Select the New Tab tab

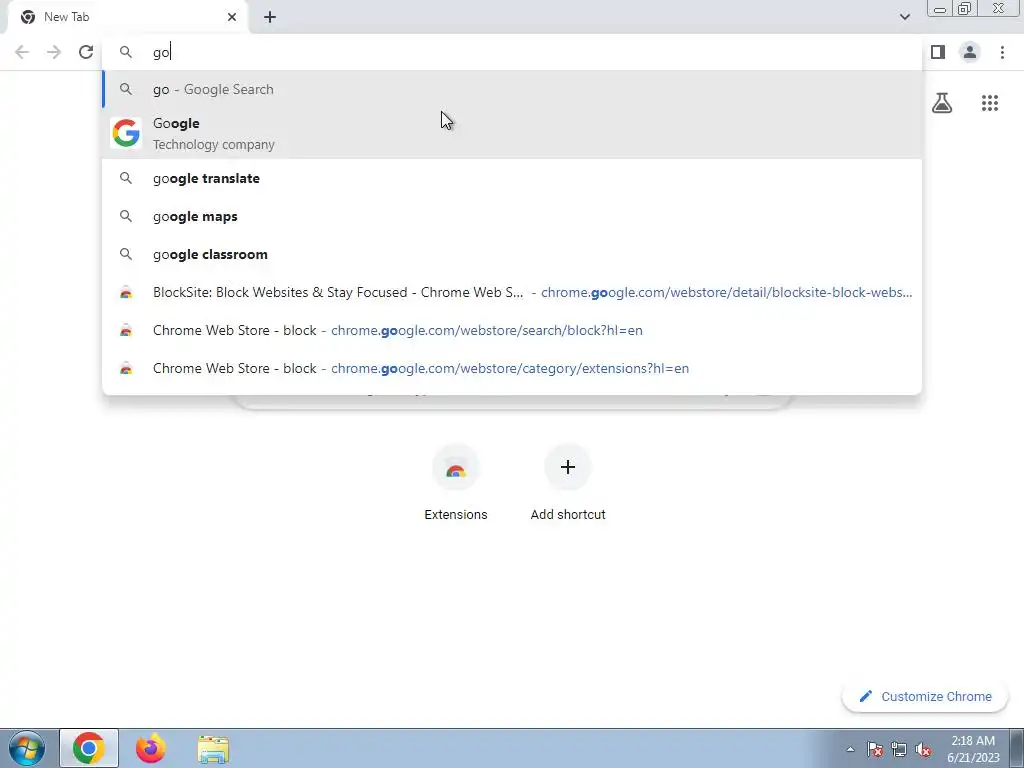tap(127, 17)
